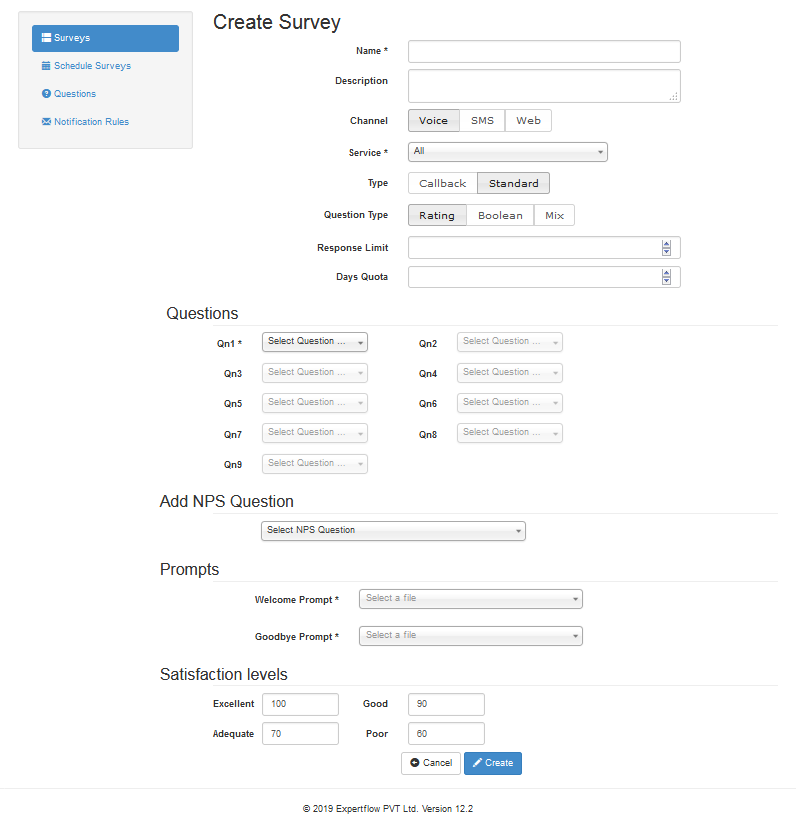Open the Service dropdown showing All
This screenshot has height=832, width=796.
tap(508, 152)
